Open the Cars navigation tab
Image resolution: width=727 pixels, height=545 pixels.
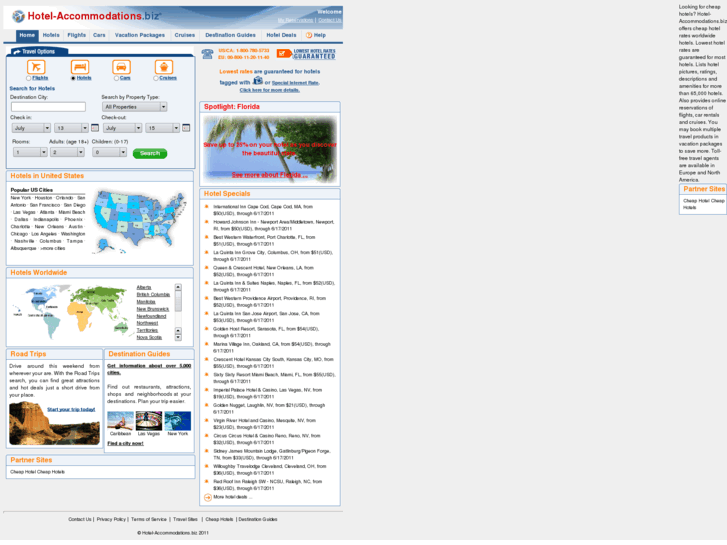[x=99, y=35]
